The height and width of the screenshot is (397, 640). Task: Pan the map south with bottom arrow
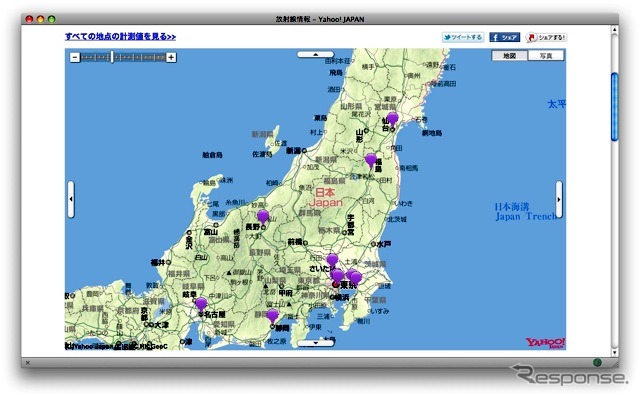pos(315,343)
